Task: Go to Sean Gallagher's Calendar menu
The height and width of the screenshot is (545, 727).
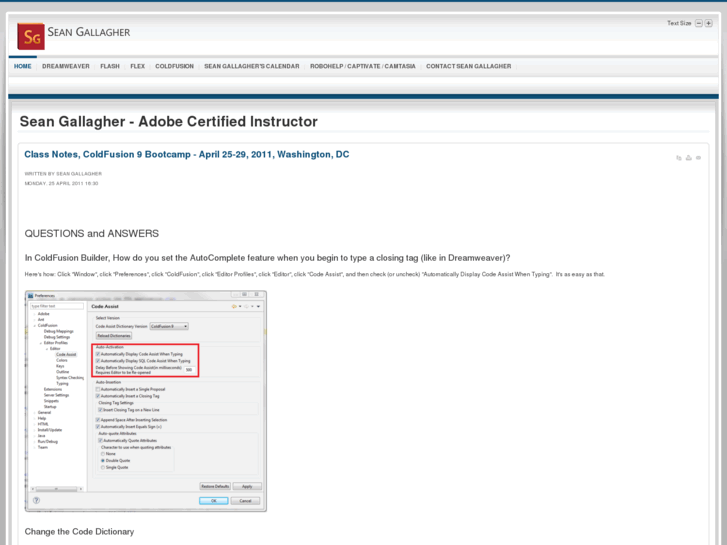Action: 251,66
